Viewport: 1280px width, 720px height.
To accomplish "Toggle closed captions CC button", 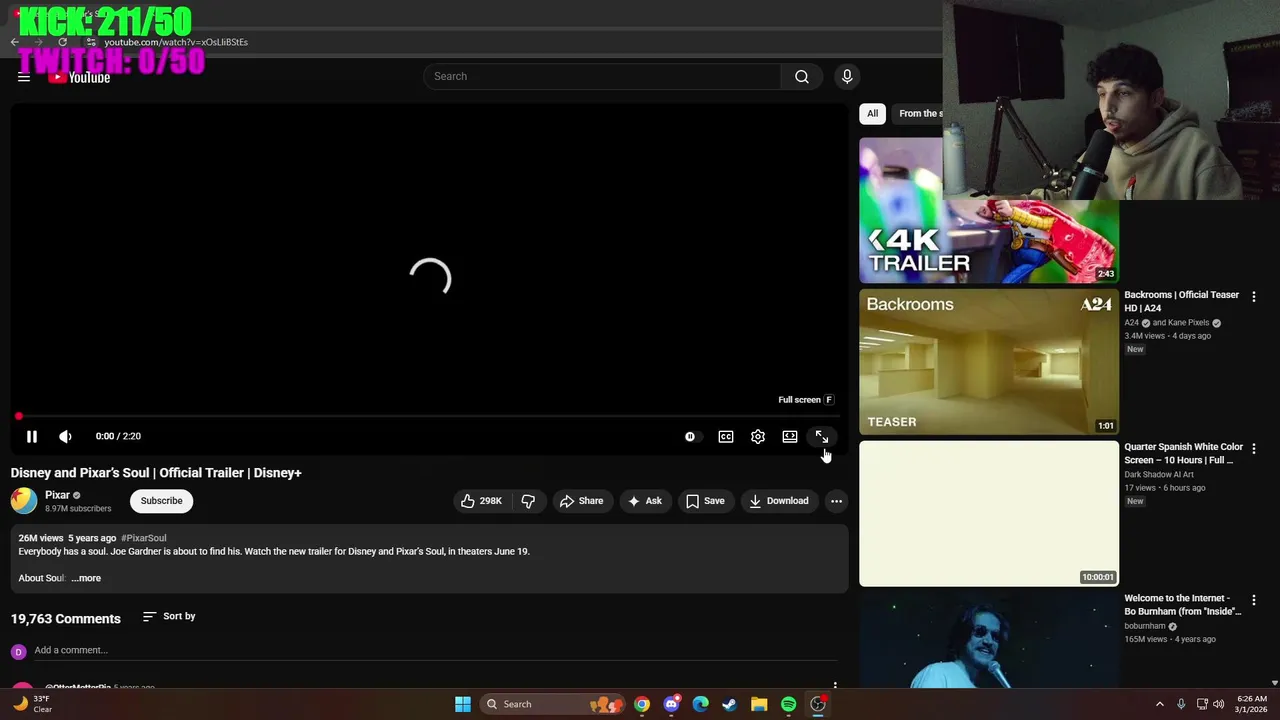I will [726, 436].
